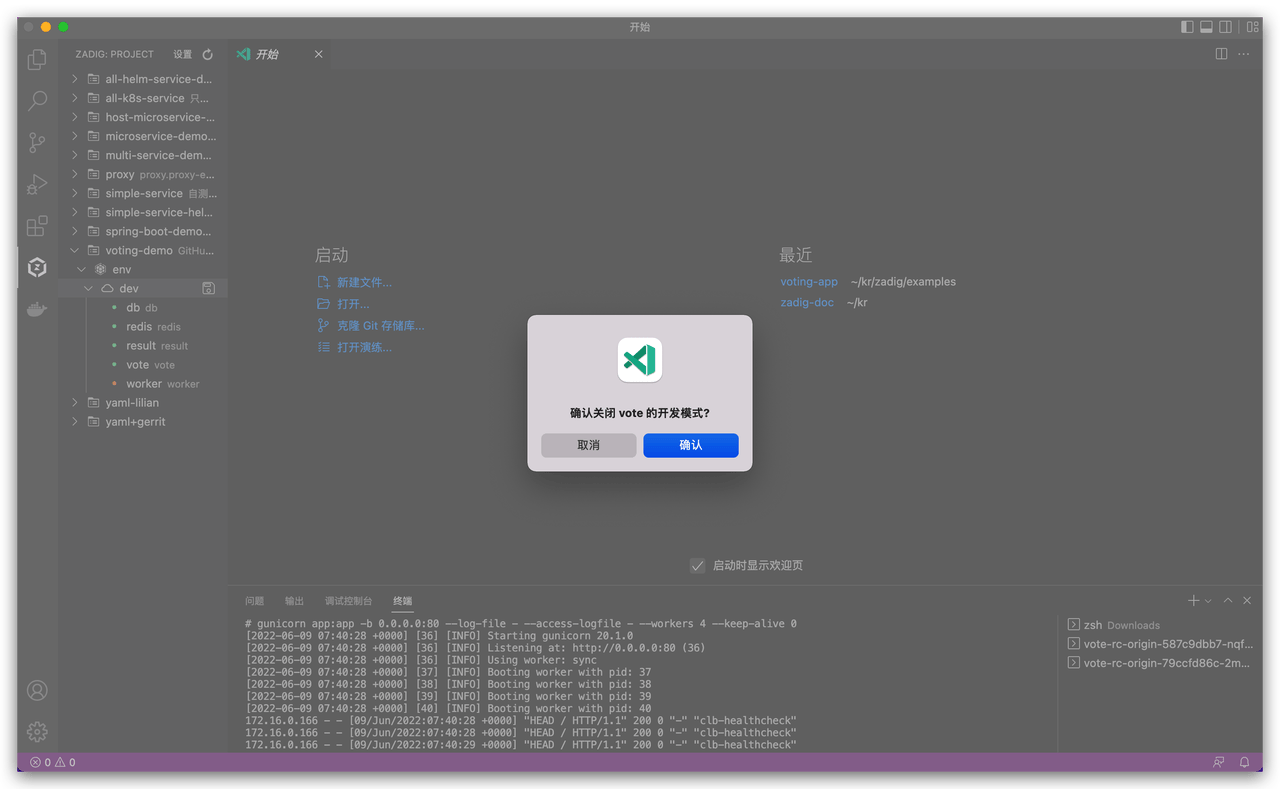Select the 调试控制台 tab
Screen dimensions: 1280x789
pos(350,600)
